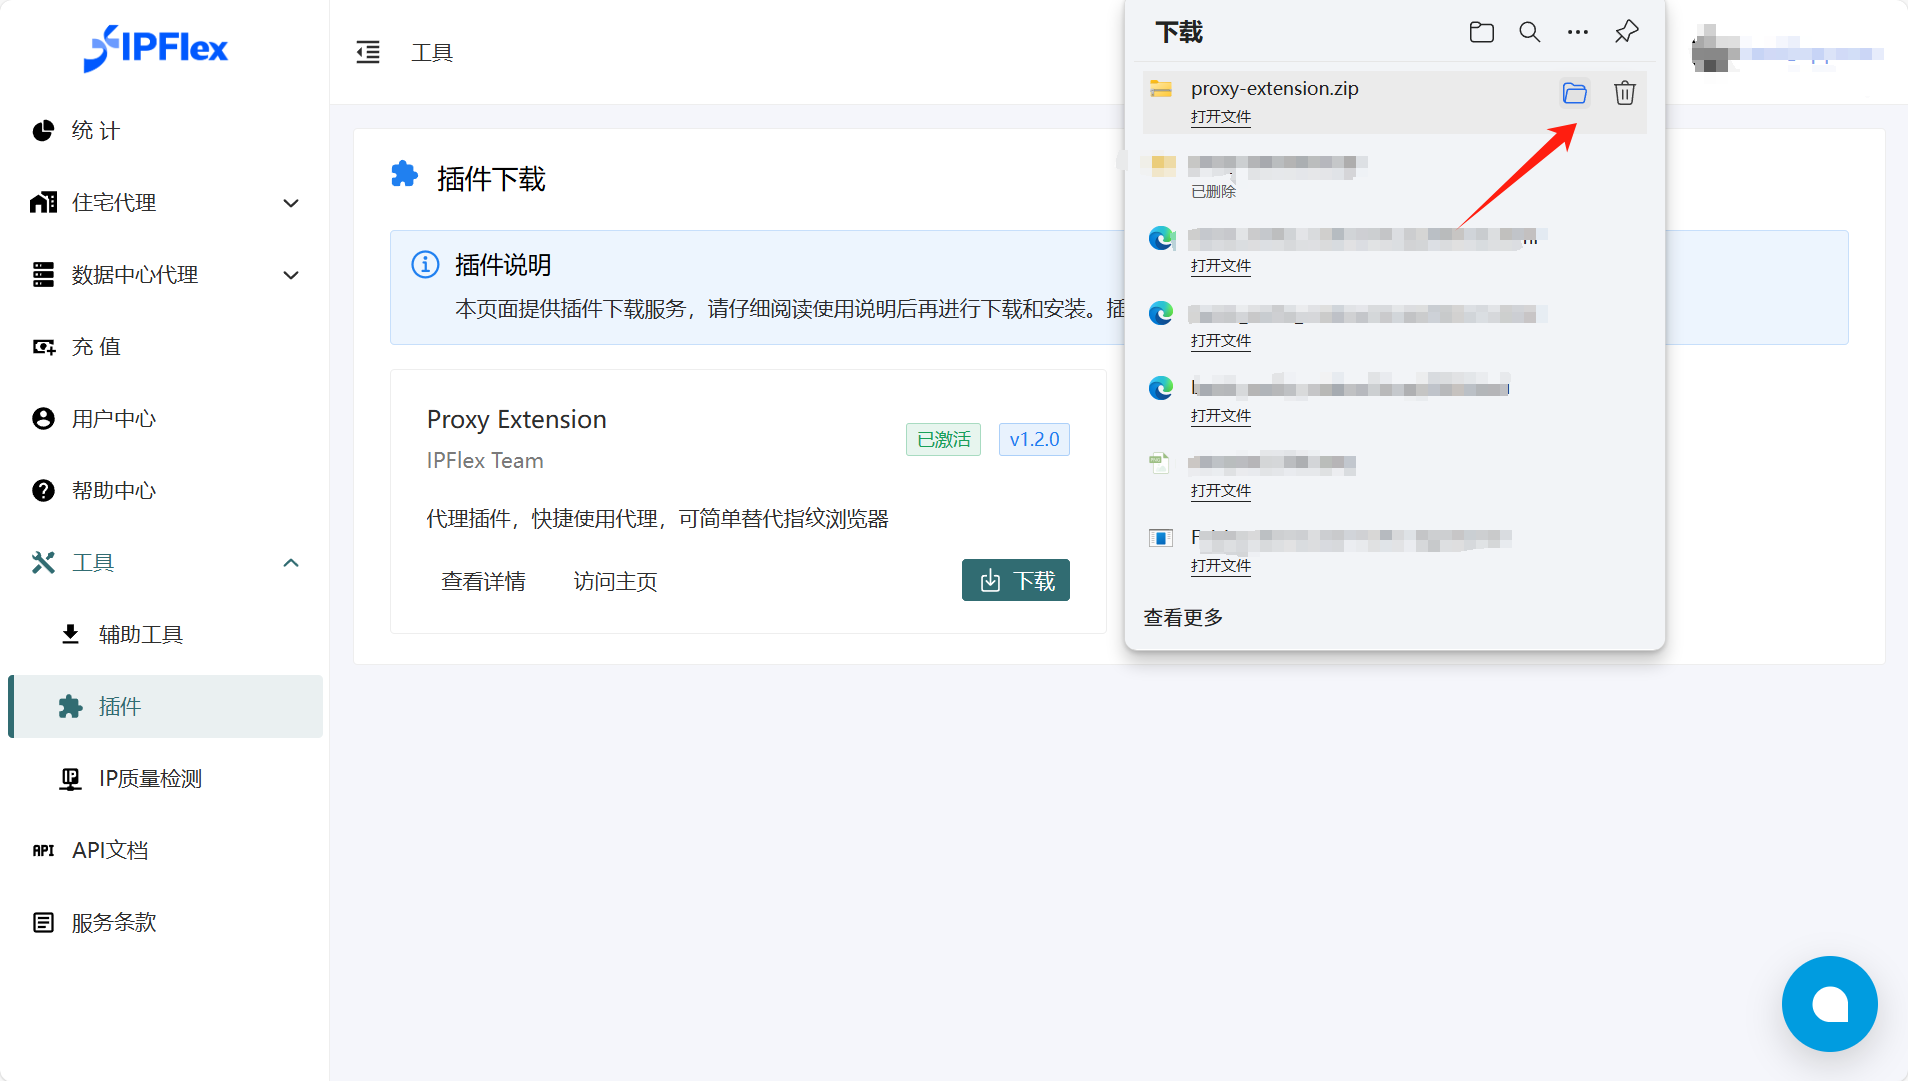Search downloads with magnifier icon
Image resolution: width=1908 pixels, height=1081 pixels.
click(x=1529, y=32)
